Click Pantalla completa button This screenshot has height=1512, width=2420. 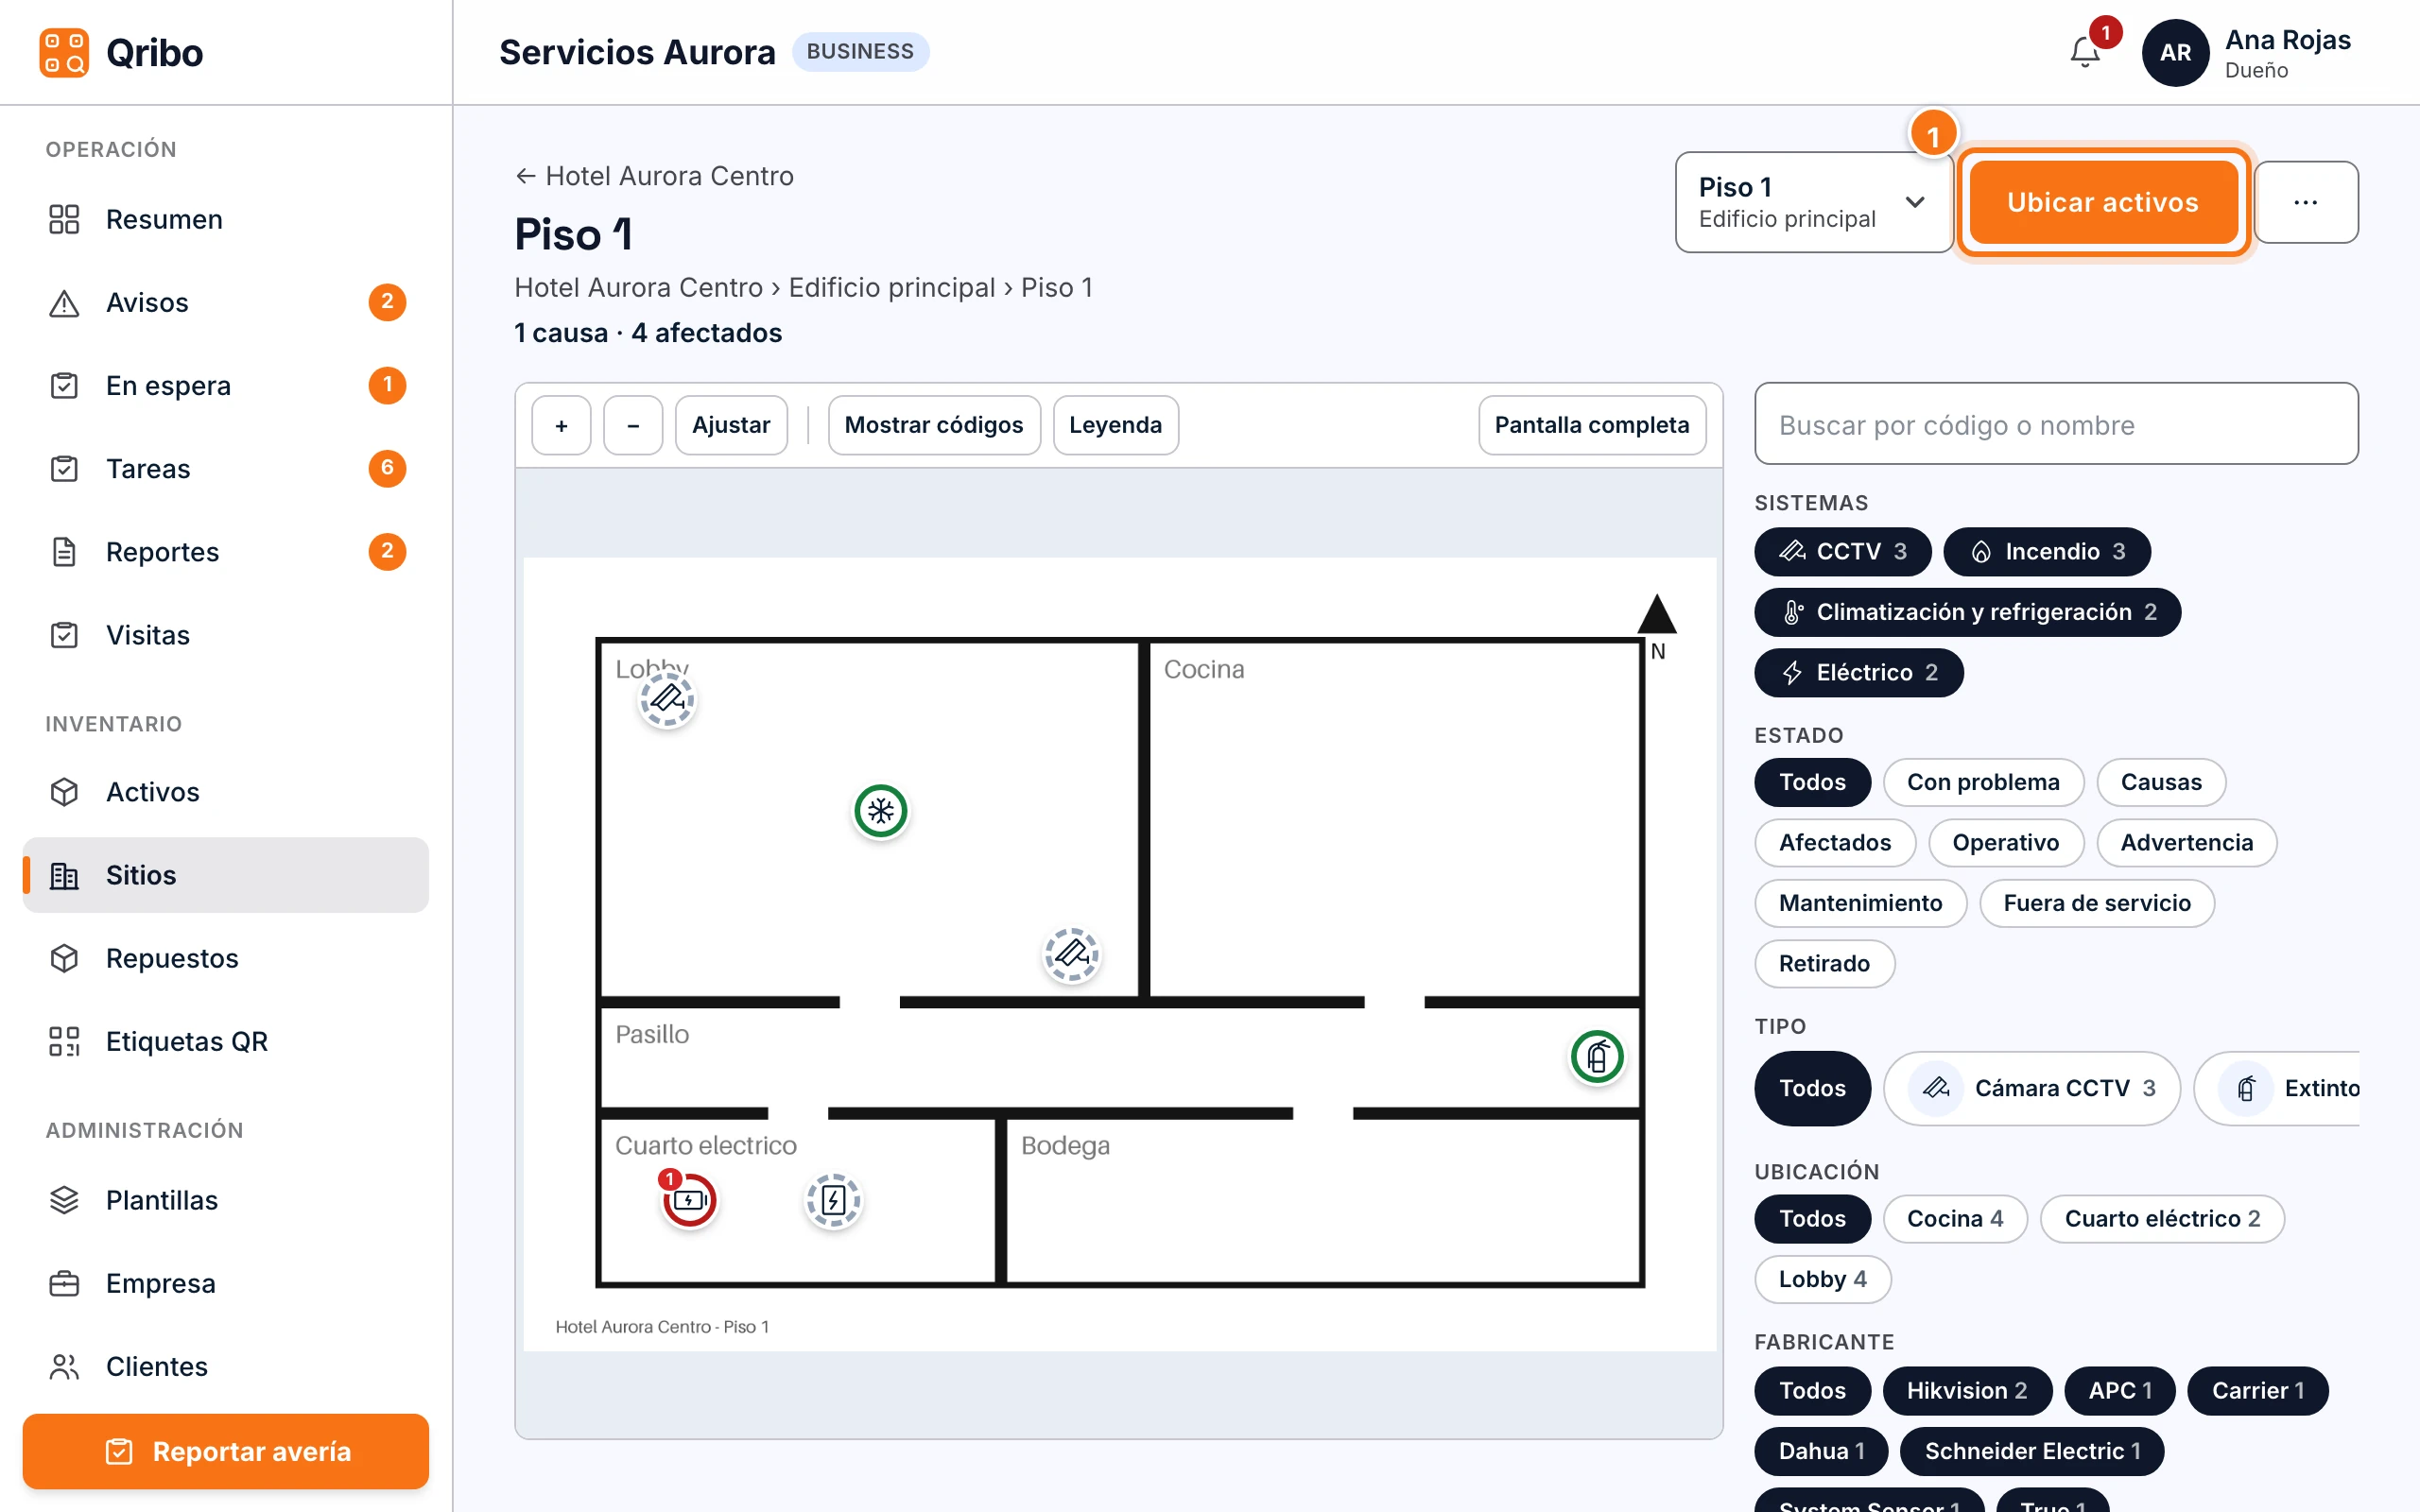[1591, 425]
